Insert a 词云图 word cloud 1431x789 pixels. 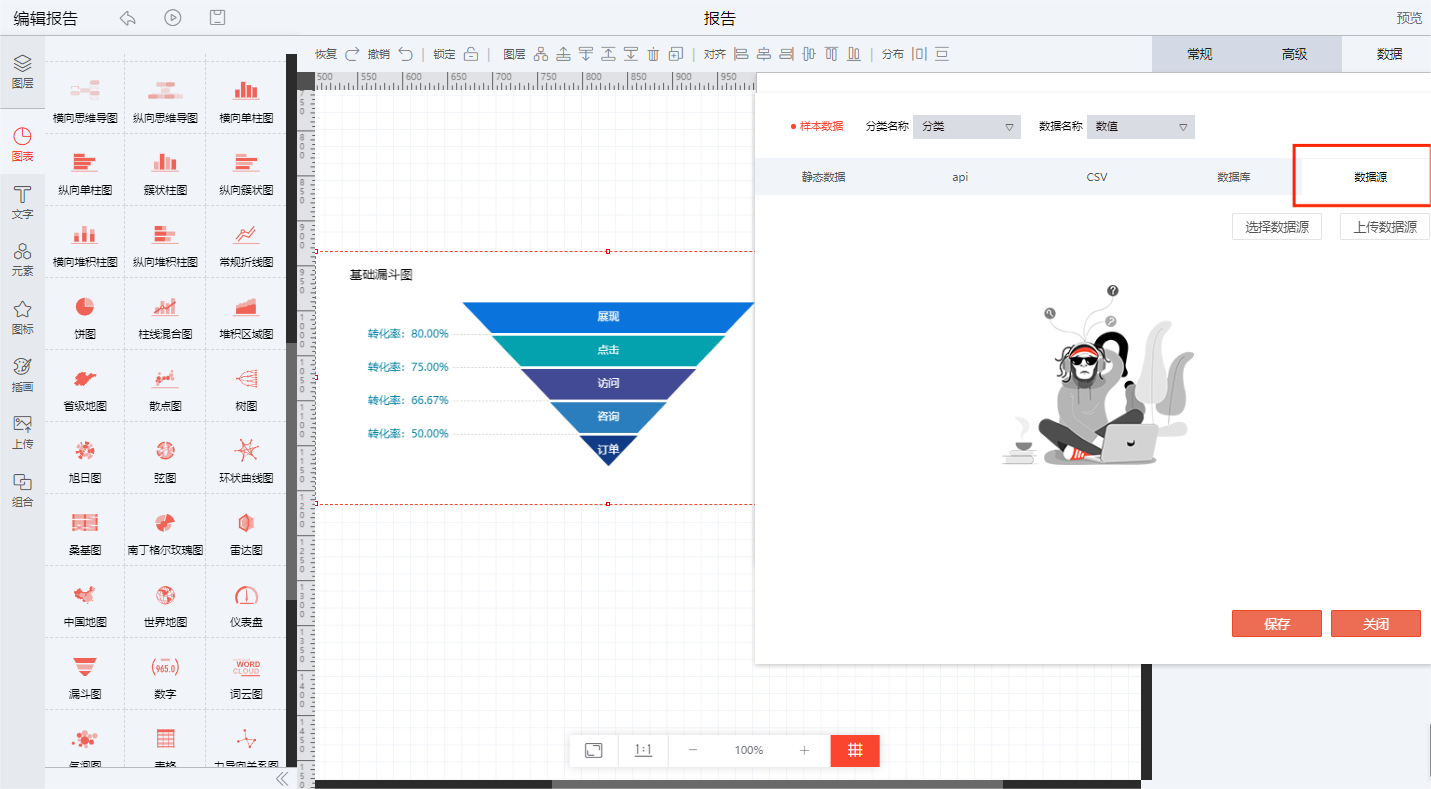click(246, 677)
